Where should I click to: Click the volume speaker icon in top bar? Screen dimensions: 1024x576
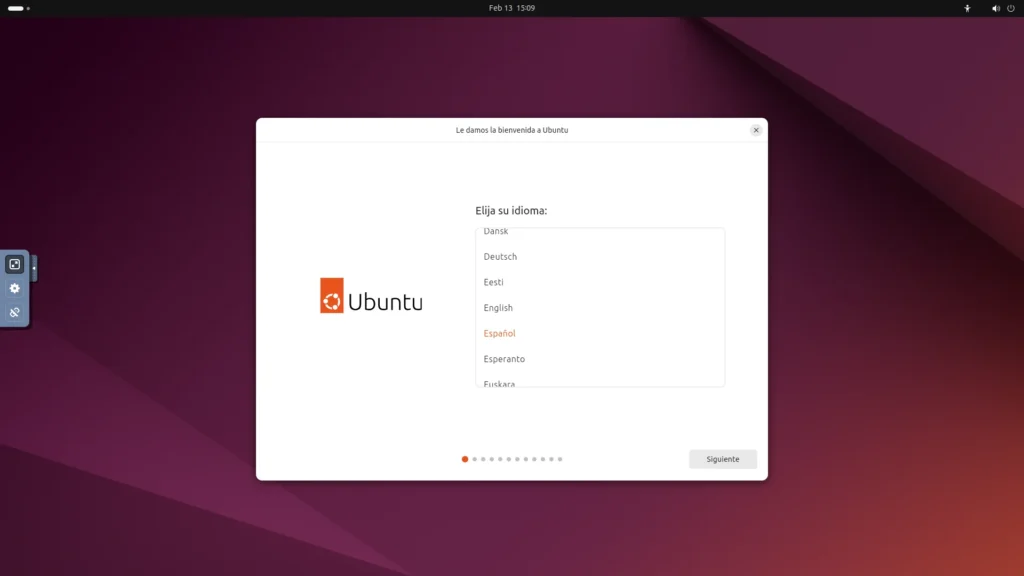[995, 8]
